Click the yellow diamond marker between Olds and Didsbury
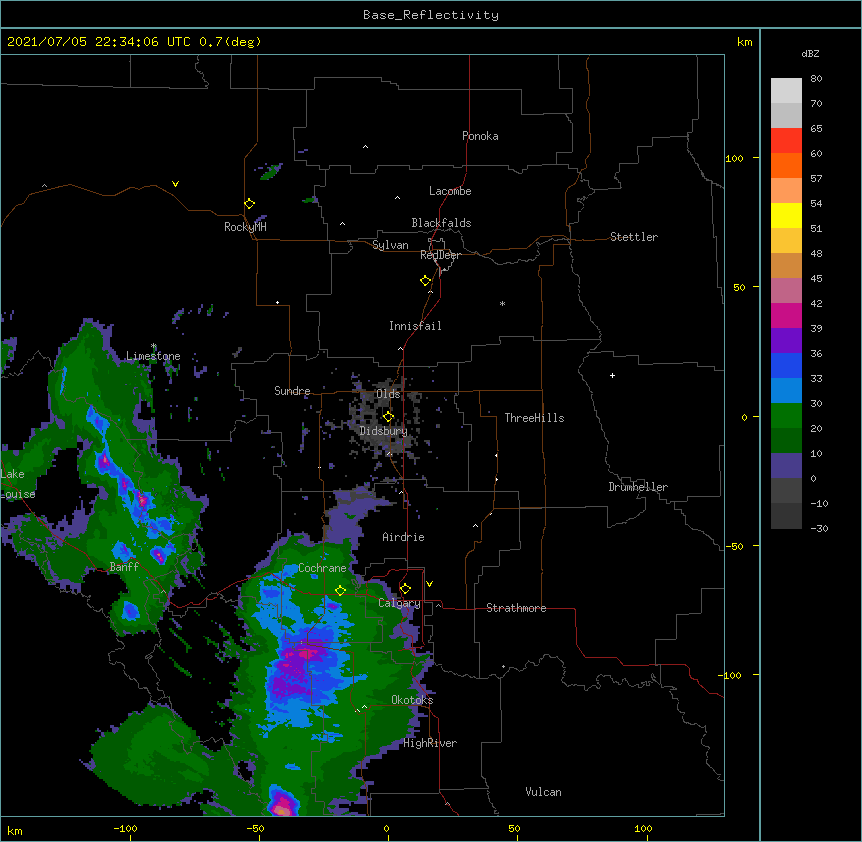The height and width of the screenshot is (842, 862). point(388,416)
